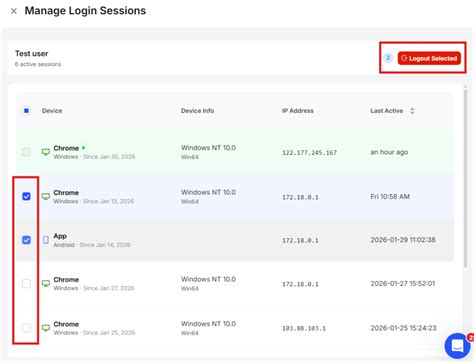Uncheck the Chrome session since Jan 13
The image size is (474, 362).
(x=26, y=196)
